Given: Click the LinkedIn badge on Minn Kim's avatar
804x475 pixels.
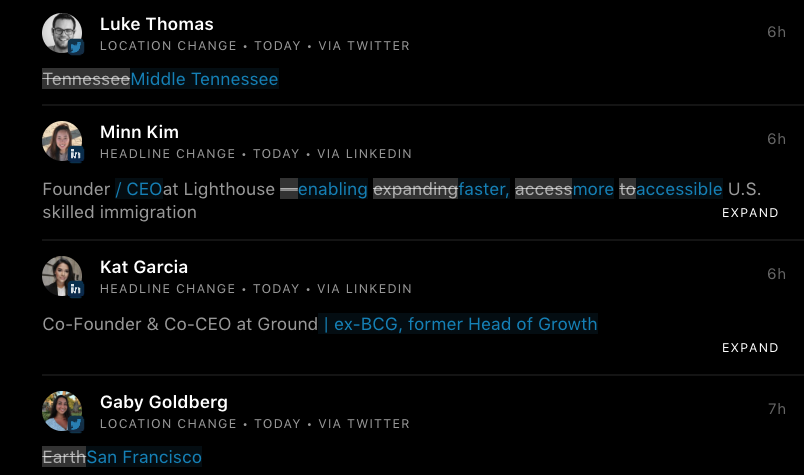Looking at the screenshot, I should point(76,155).
